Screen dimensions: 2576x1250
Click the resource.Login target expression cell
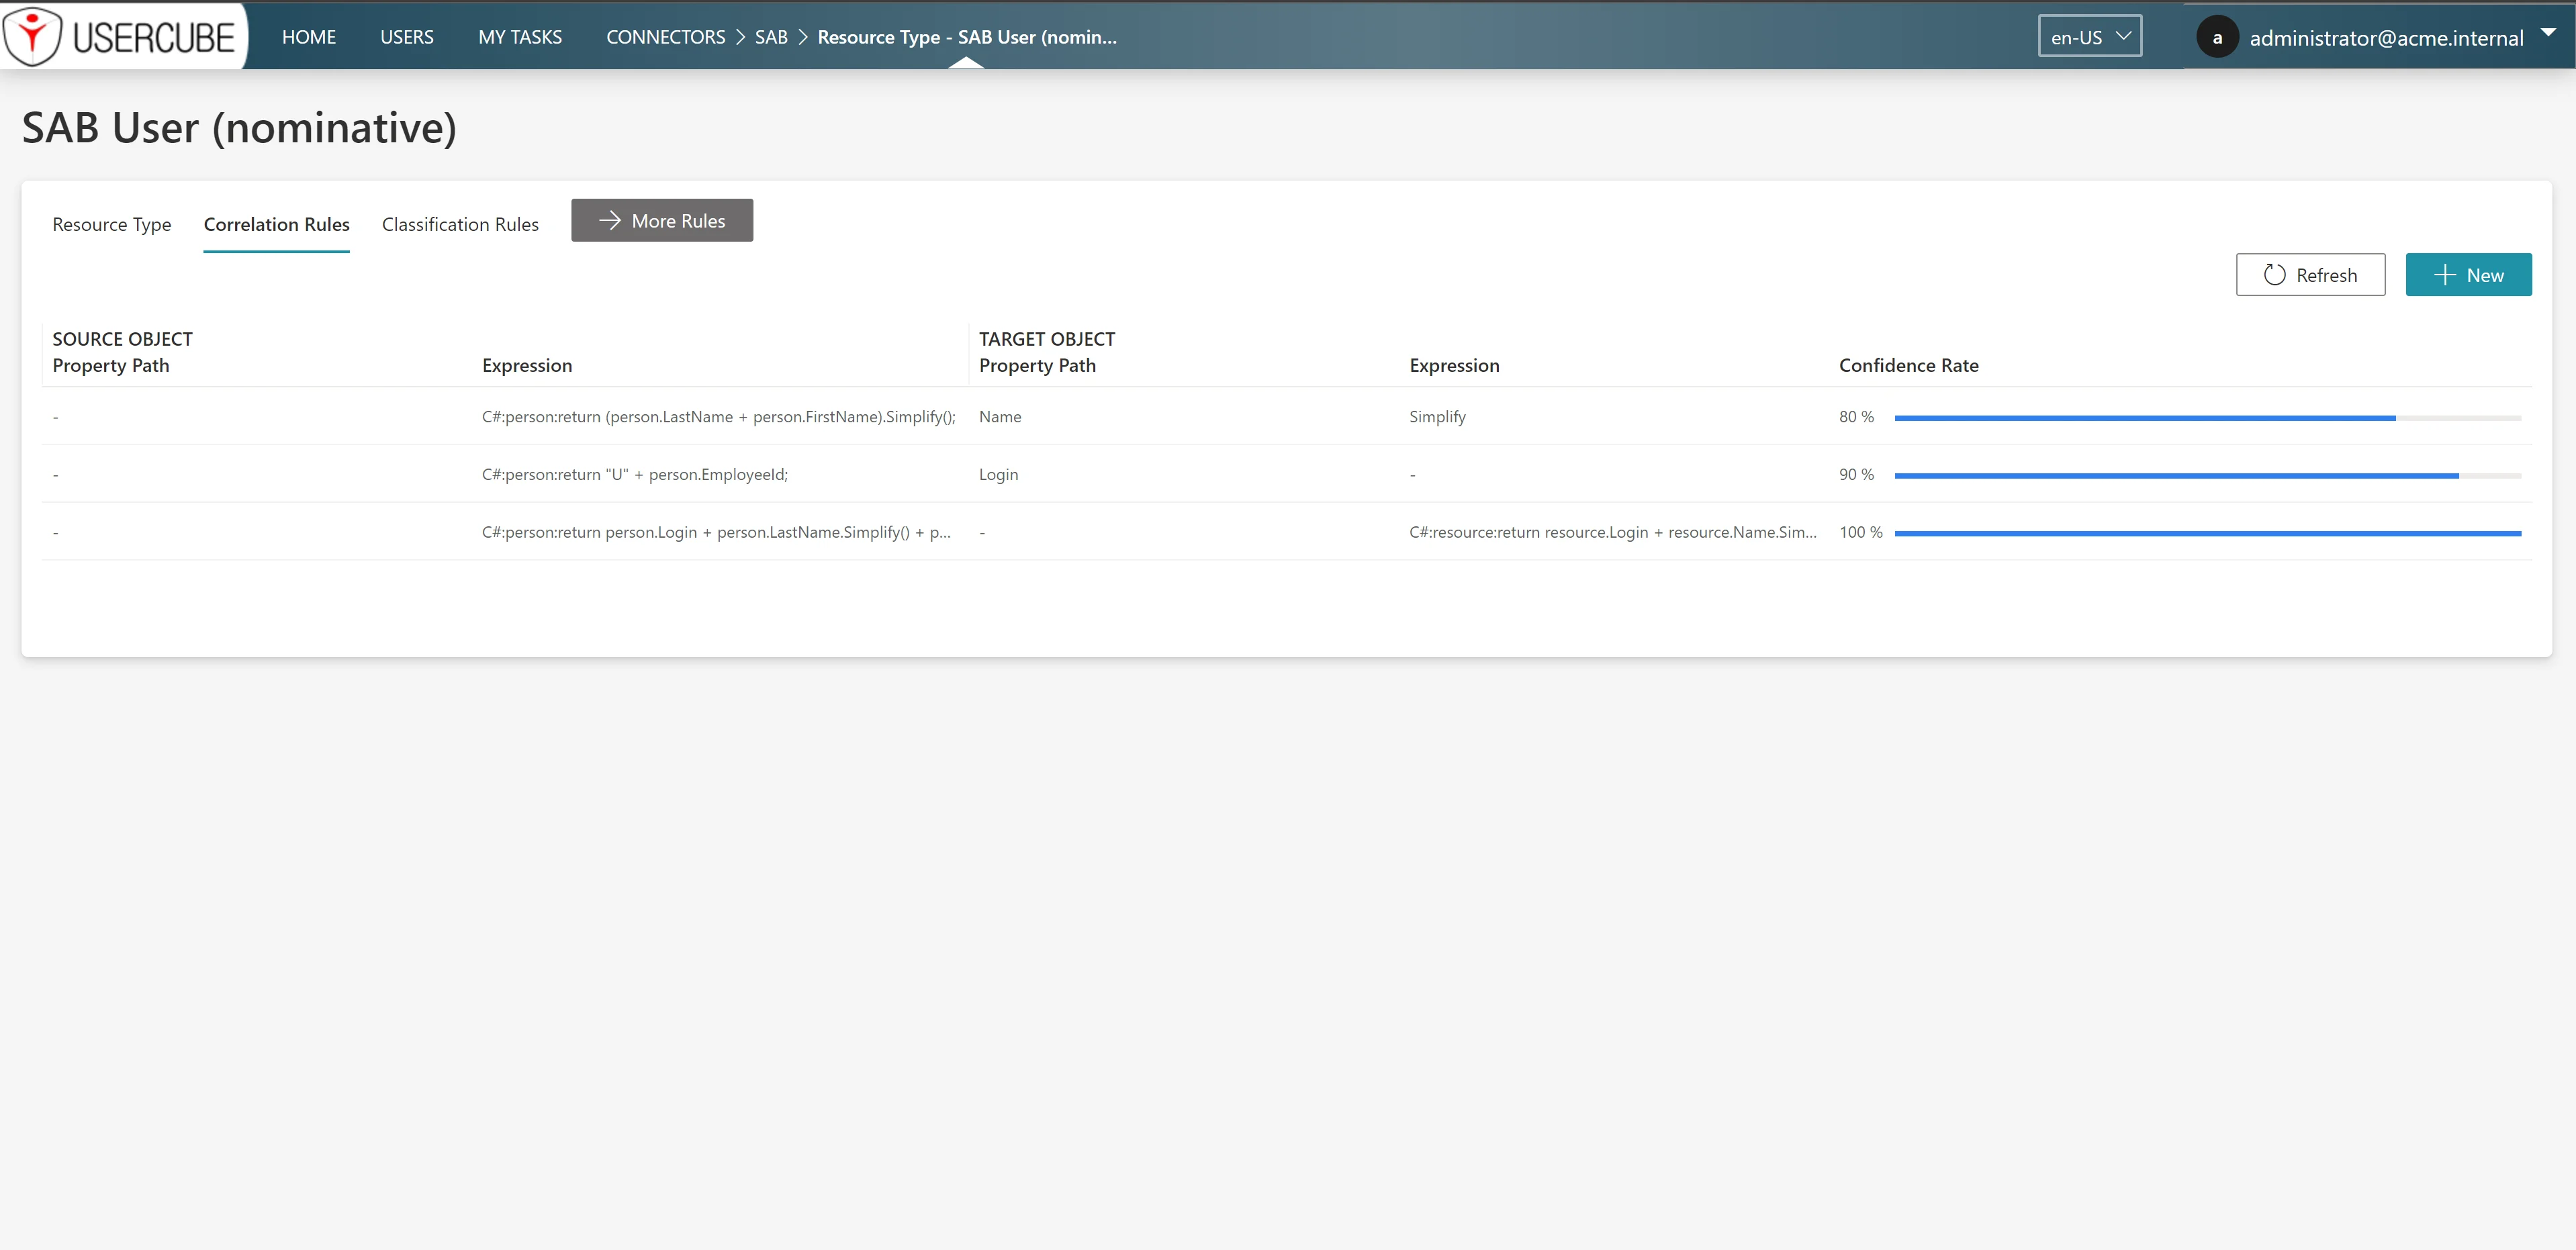[1613, 533]
